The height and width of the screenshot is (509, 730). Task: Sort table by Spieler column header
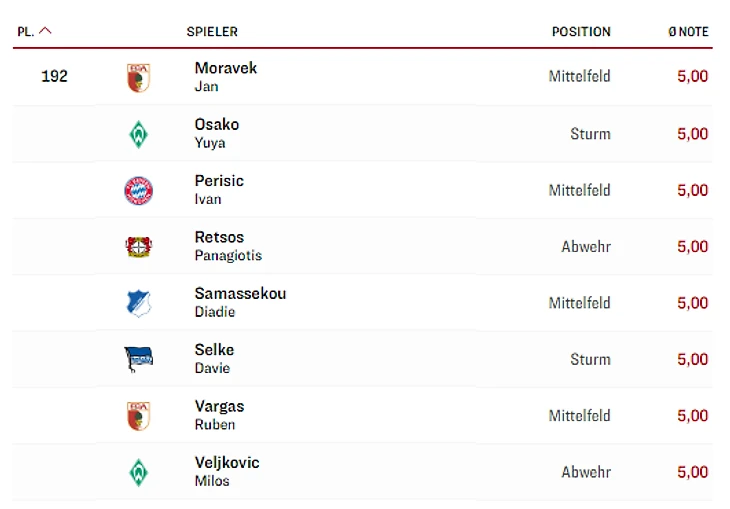(x=212, y=32)
